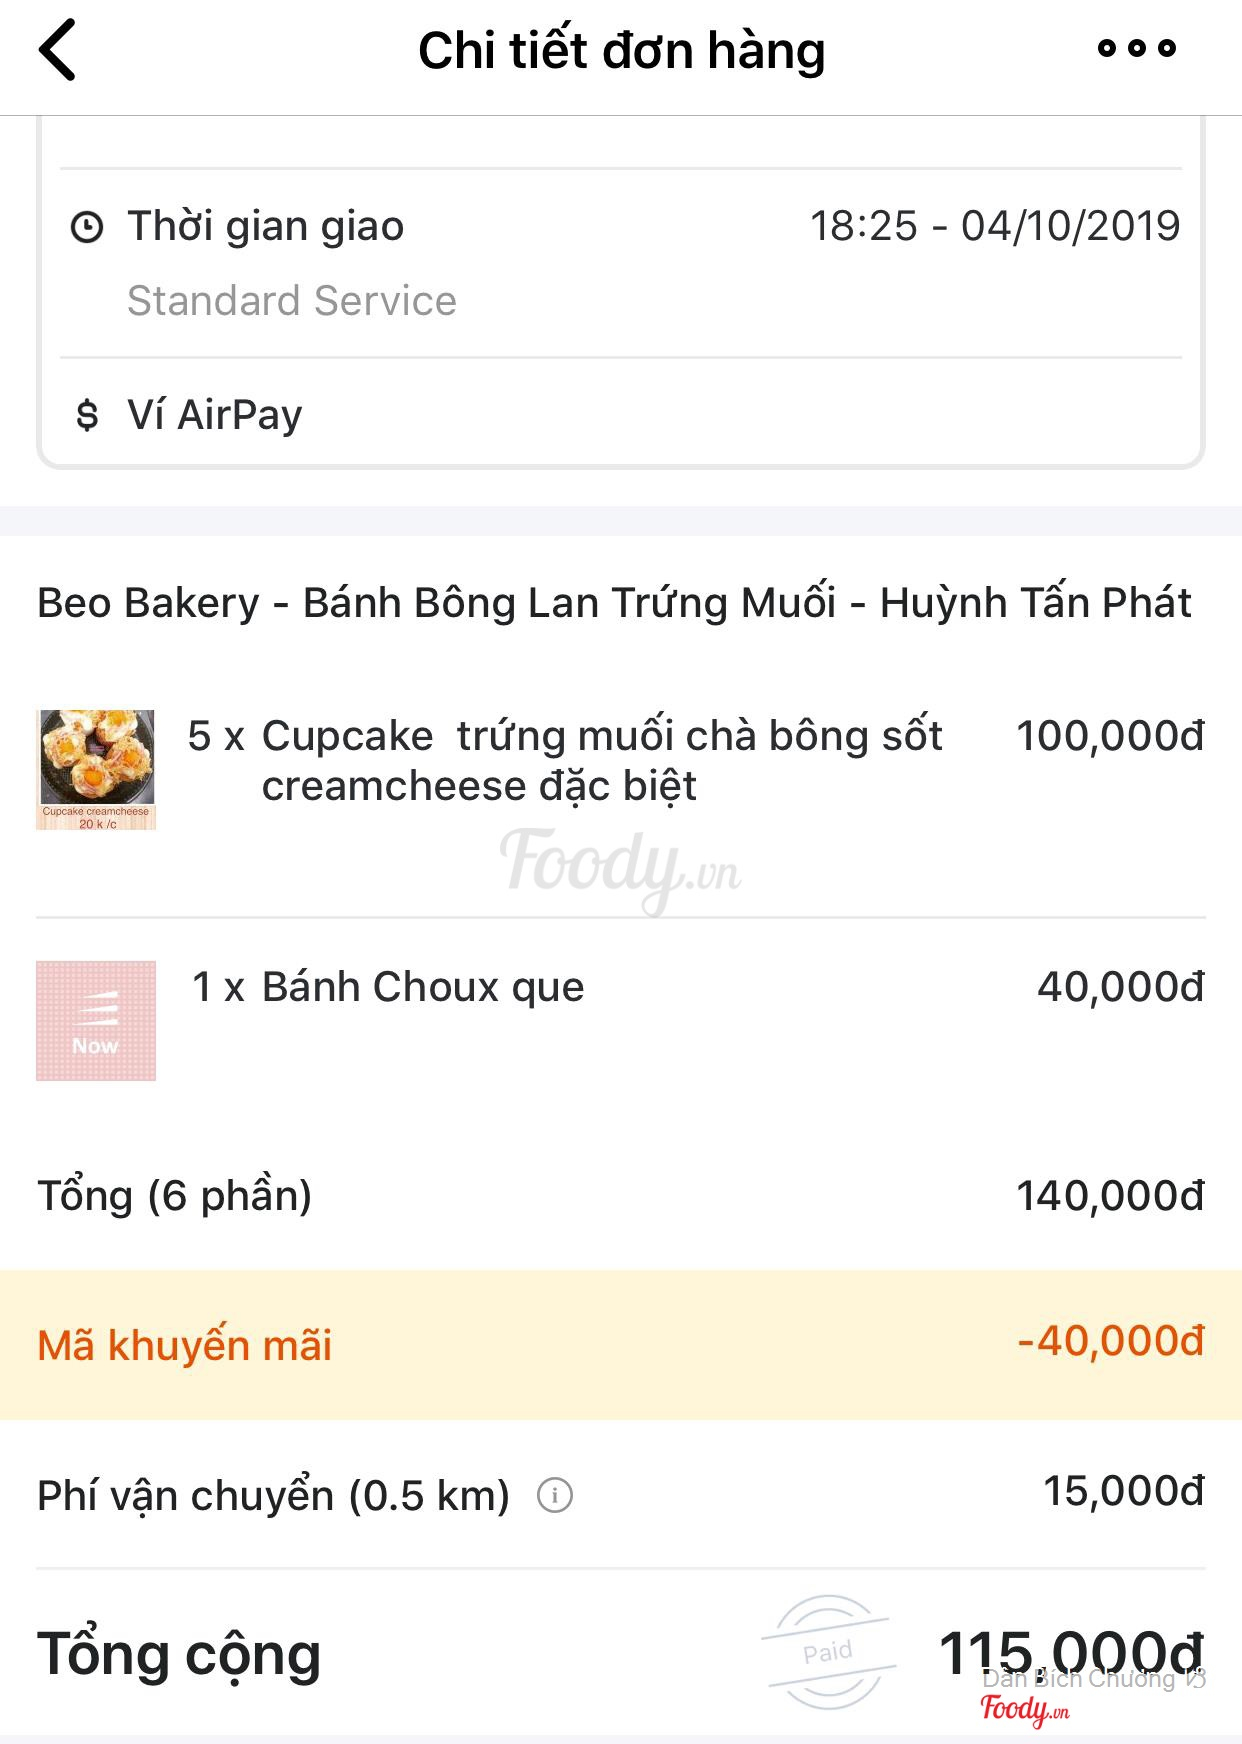This screenshot has height=1744, width=1242.
Task: Open Beo Bakery restaurant name link
Action: [x=614, y=603]
